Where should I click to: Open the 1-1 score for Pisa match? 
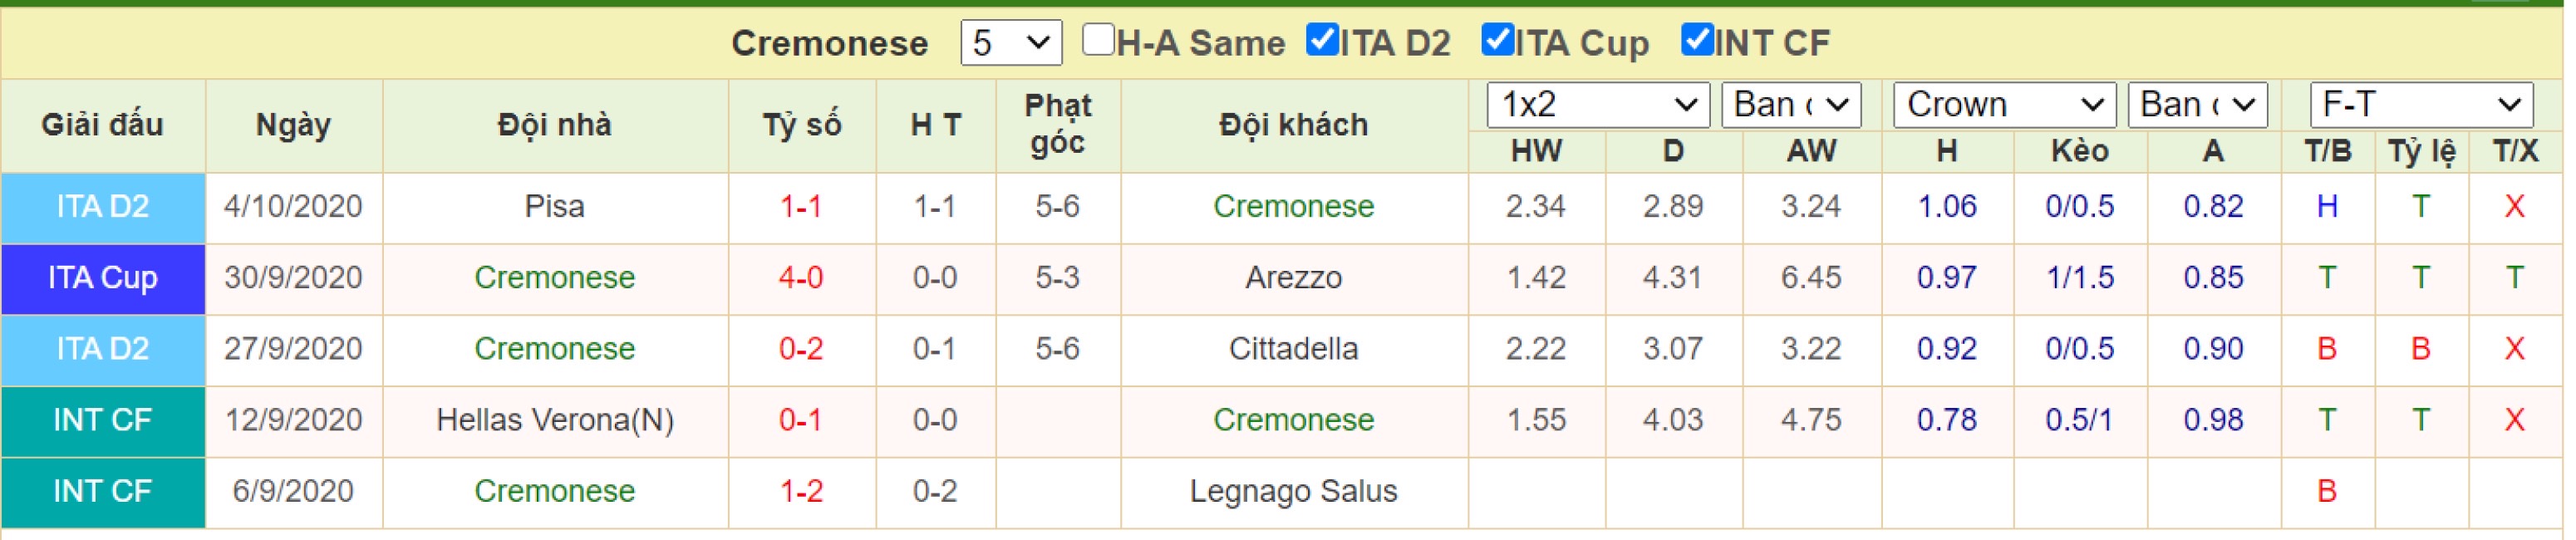coord(801,207)
